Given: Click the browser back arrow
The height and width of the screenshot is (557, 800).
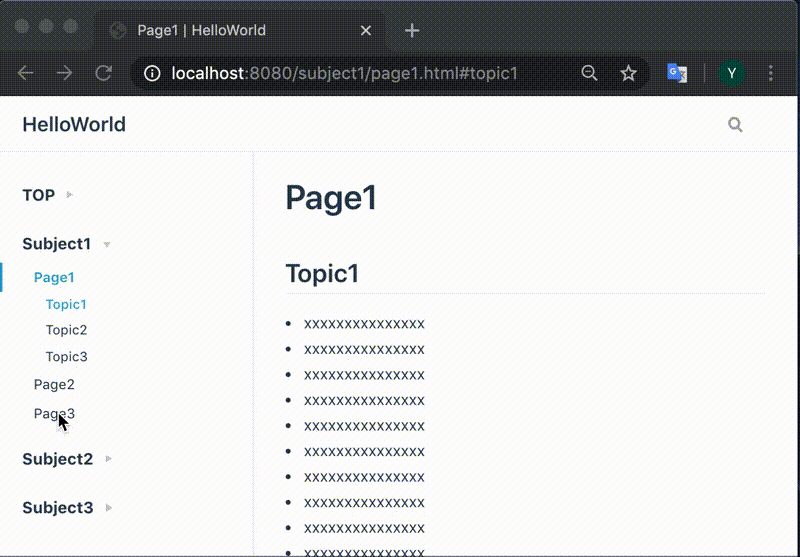Looking at the screenshot, I should [26, 73].
